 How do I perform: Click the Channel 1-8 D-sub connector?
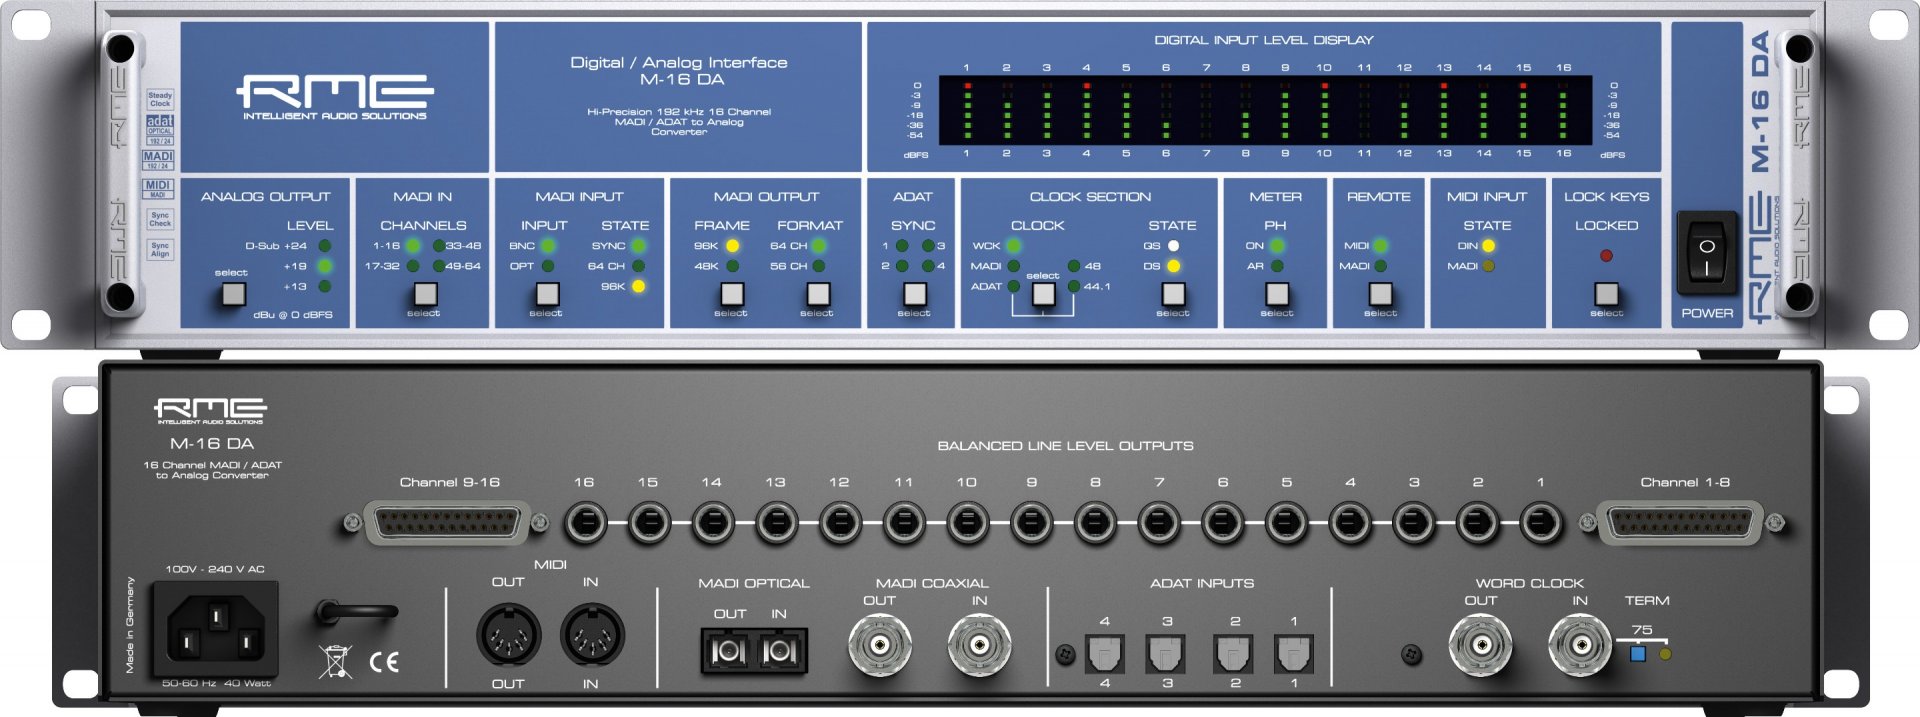click(x=1680, y=523)
